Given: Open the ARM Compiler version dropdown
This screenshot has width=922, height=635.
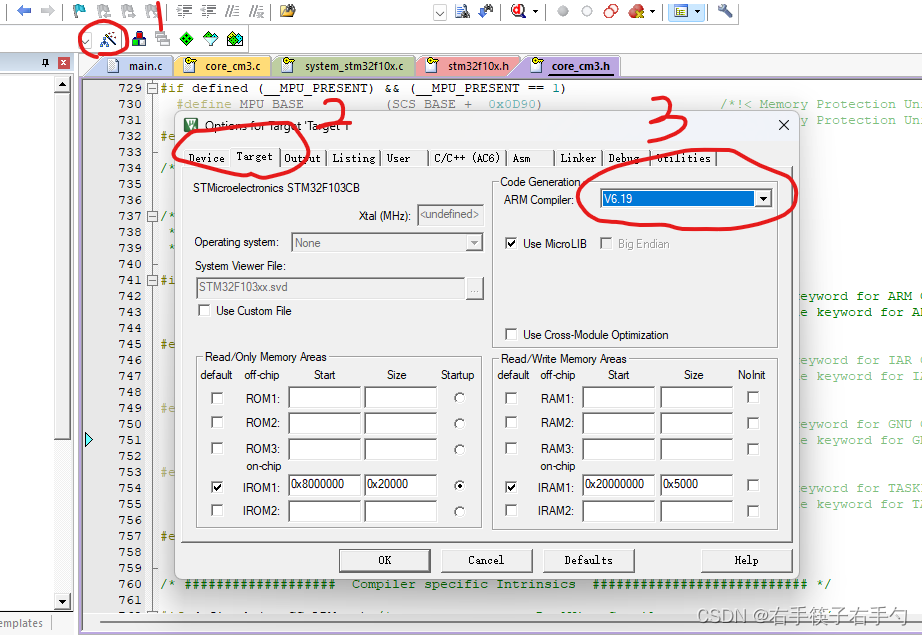Looking at the screenshot, I should pyautogui.click(x=764, y=196).
